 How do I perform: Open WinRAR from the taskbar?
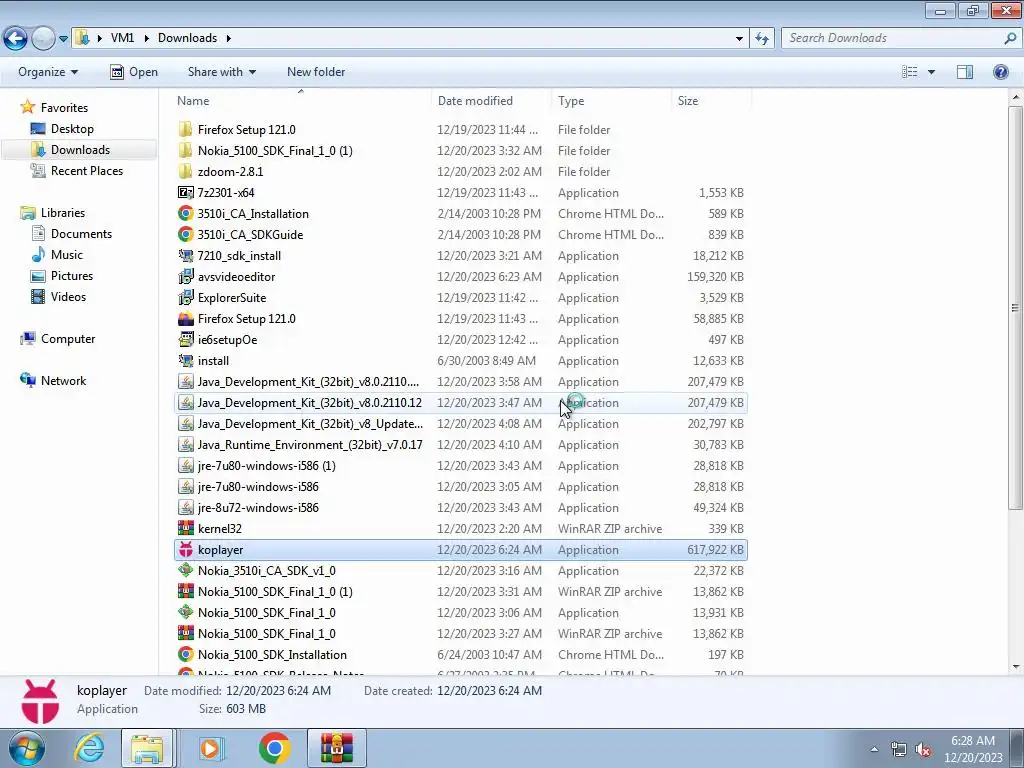point(337,748)
